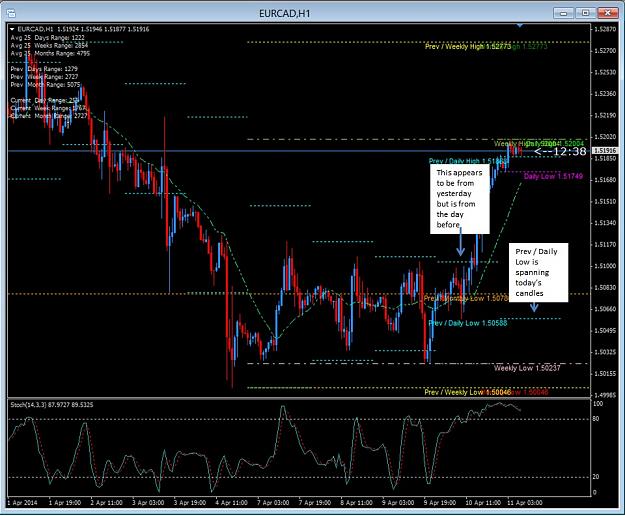This screenshot has height=516, width=625.
Task: Click the 'Prev / Weekly High 1.52773' label
Action: click(x=468, y=47)
